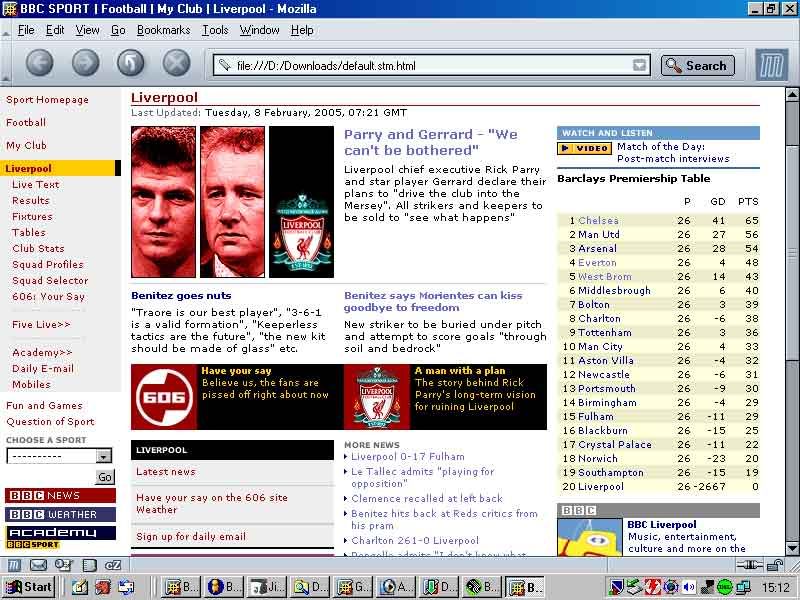Open the Window menu
The width and height of the screenshot is (800, 600).
pyautogui.click(x=259, y=30)
